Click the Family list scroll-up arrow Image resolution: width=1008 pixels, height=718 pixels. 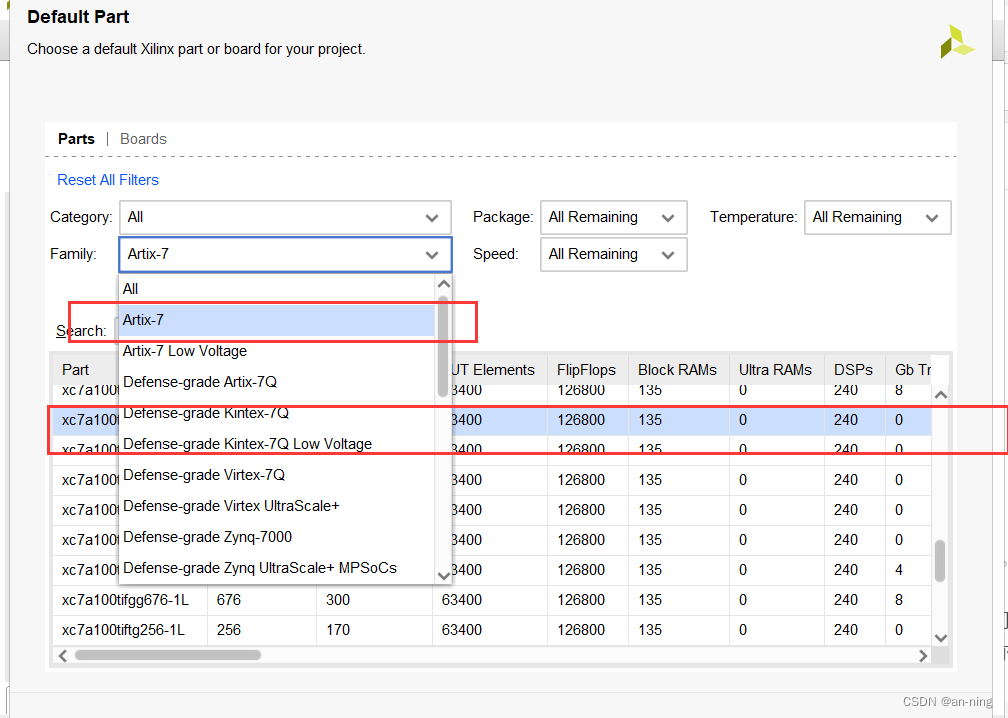(444, 283)
